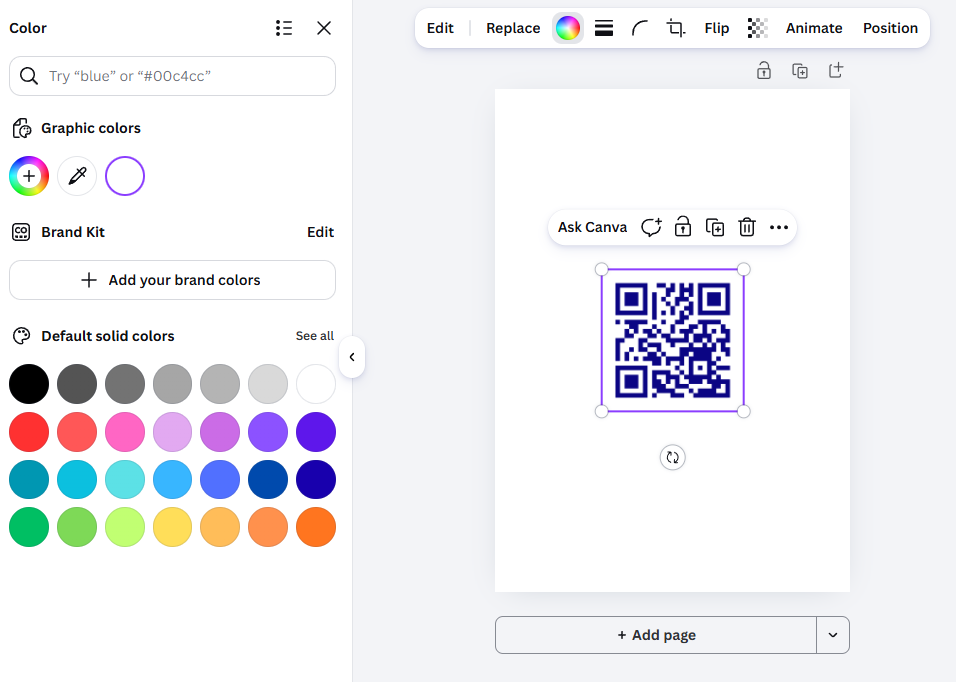Open transparency checkerboard icon
Image resolution: width=956 pixels, height=682 pixels.
click(757, 28)
